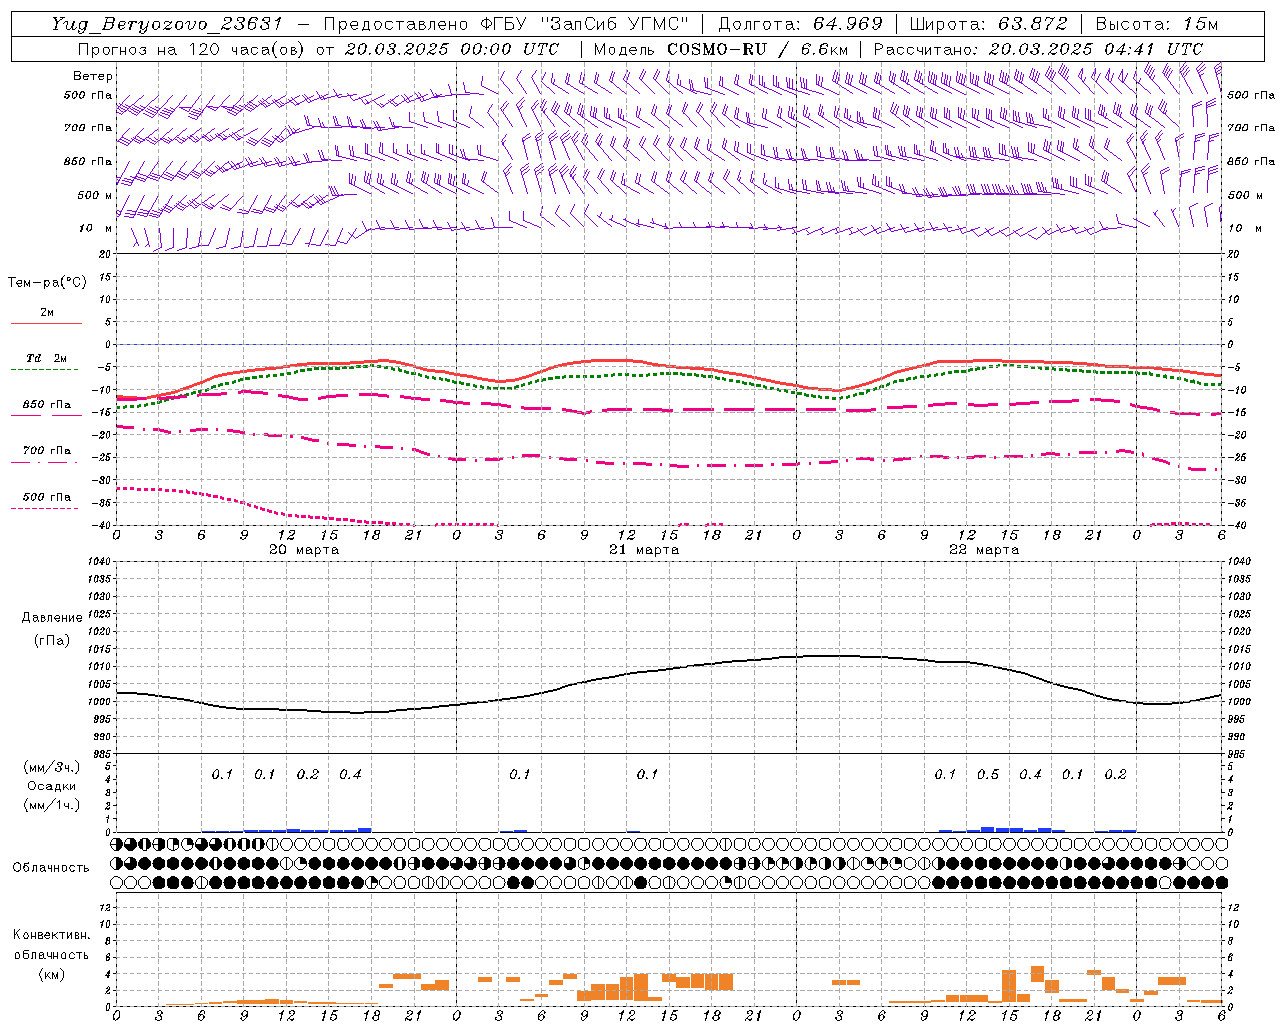Viewport: 1280px width, 1024px height.
Task: Click the 850 гПа temperature legend entry
Action: (47, 405)
